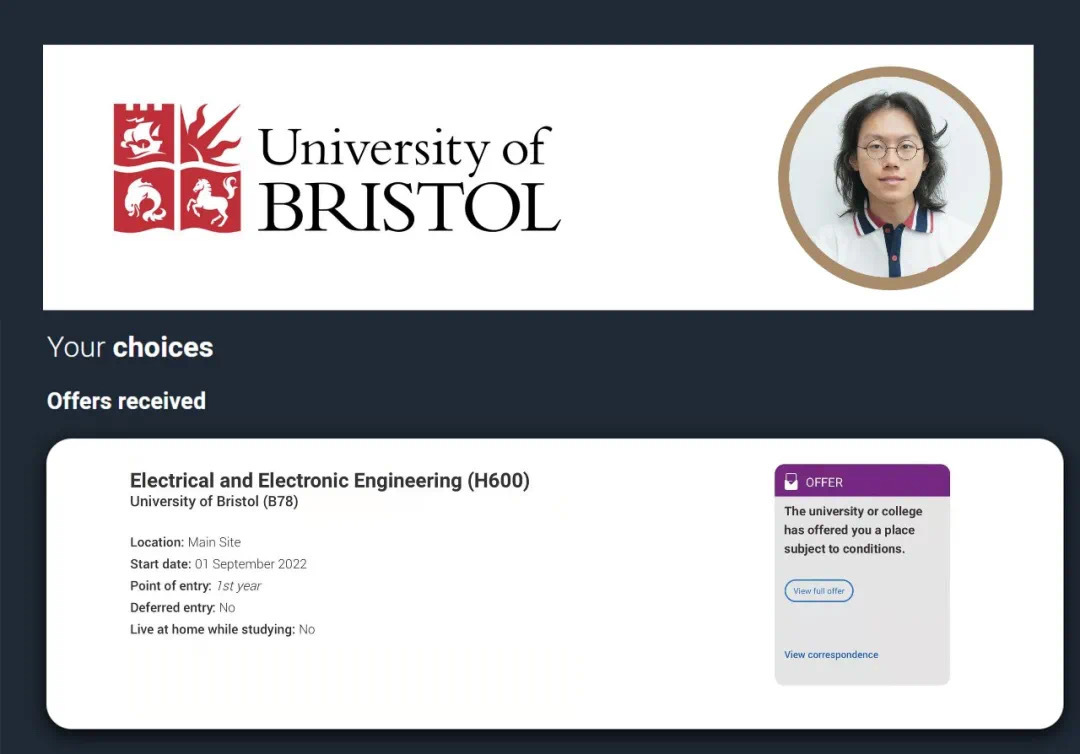Open the View correspondence link
The image size is (1080, 754).
point(831,655)
